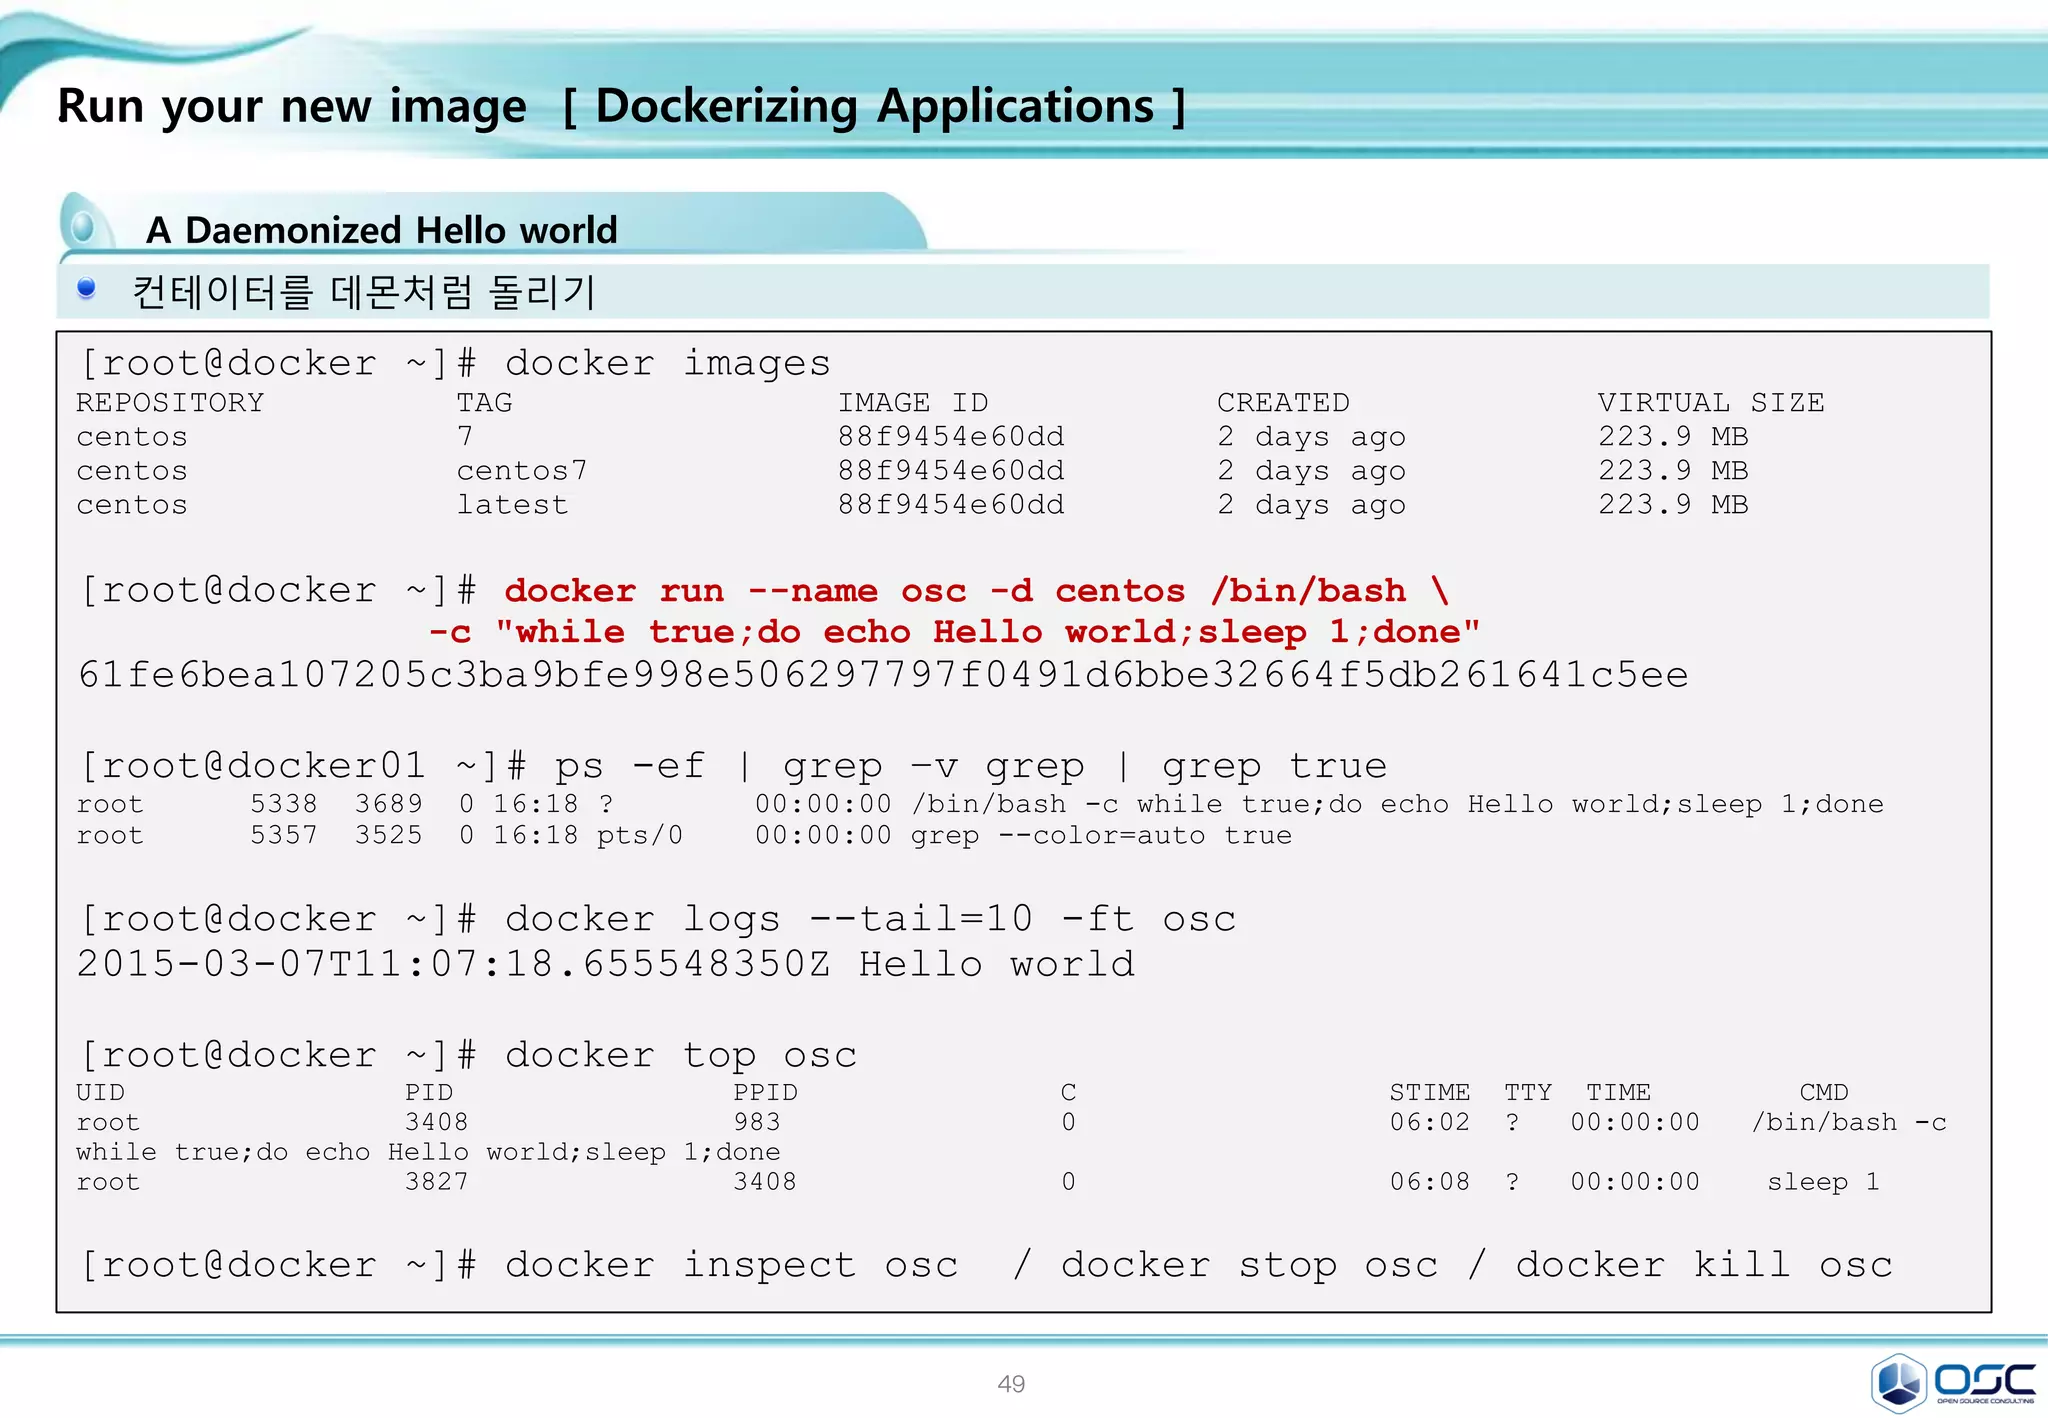
Task: Click the IMAGE ID column header
Action: (x=912, y=403)
